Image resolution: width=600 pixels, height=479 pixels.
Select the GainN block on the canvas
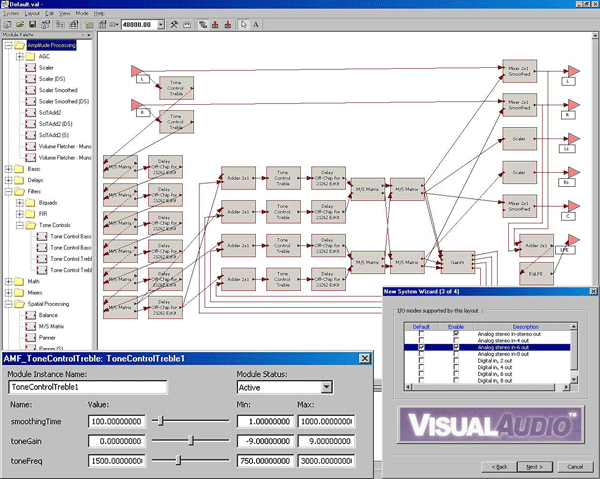(x=458, y=262)
